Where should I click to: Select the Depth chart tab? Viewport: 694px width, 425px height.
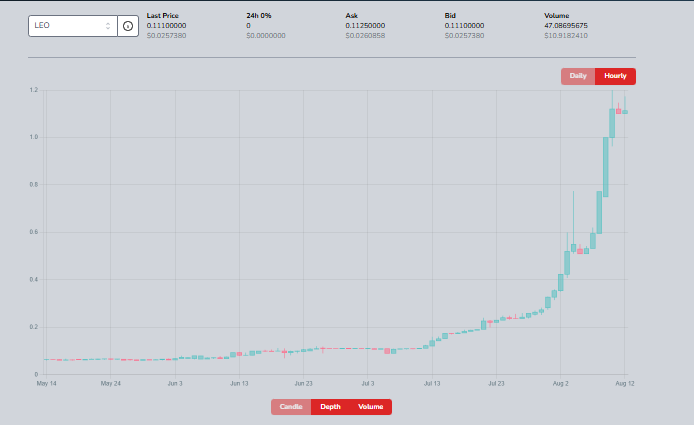coord(330,407)
